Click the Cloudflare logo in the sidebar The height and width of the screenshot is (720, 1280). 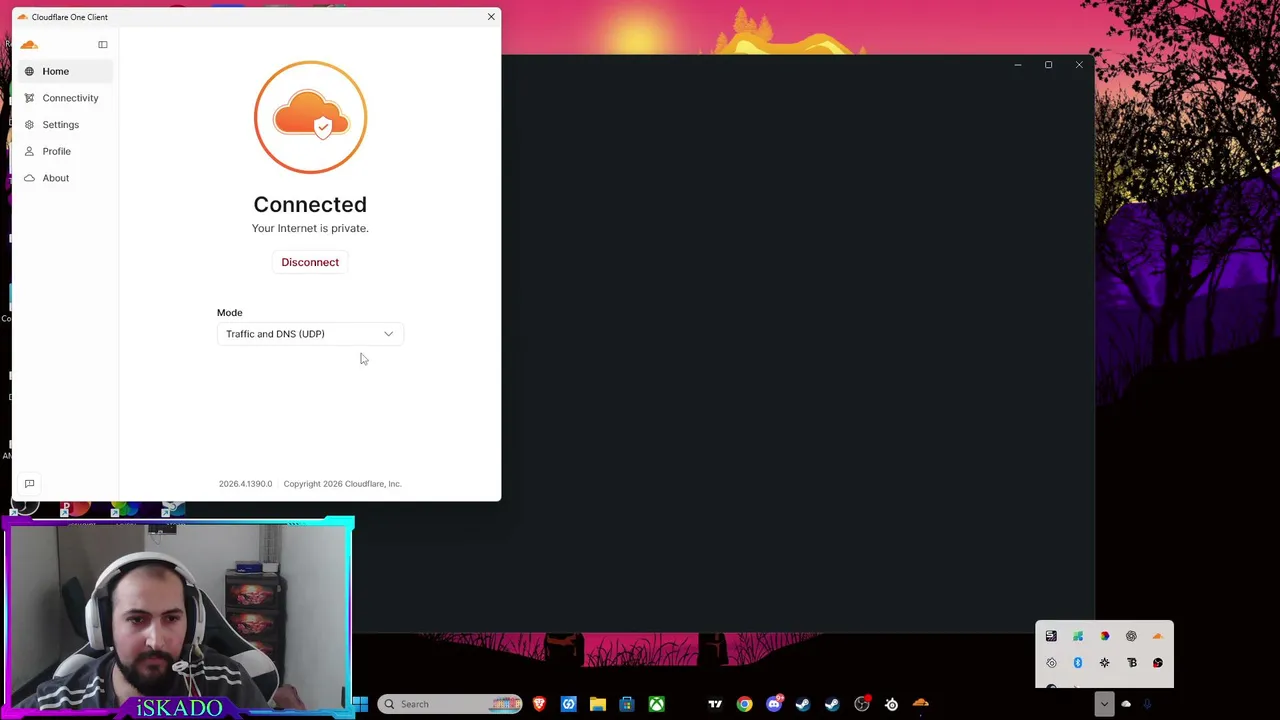pyautogui.click(x=29, y=44)
